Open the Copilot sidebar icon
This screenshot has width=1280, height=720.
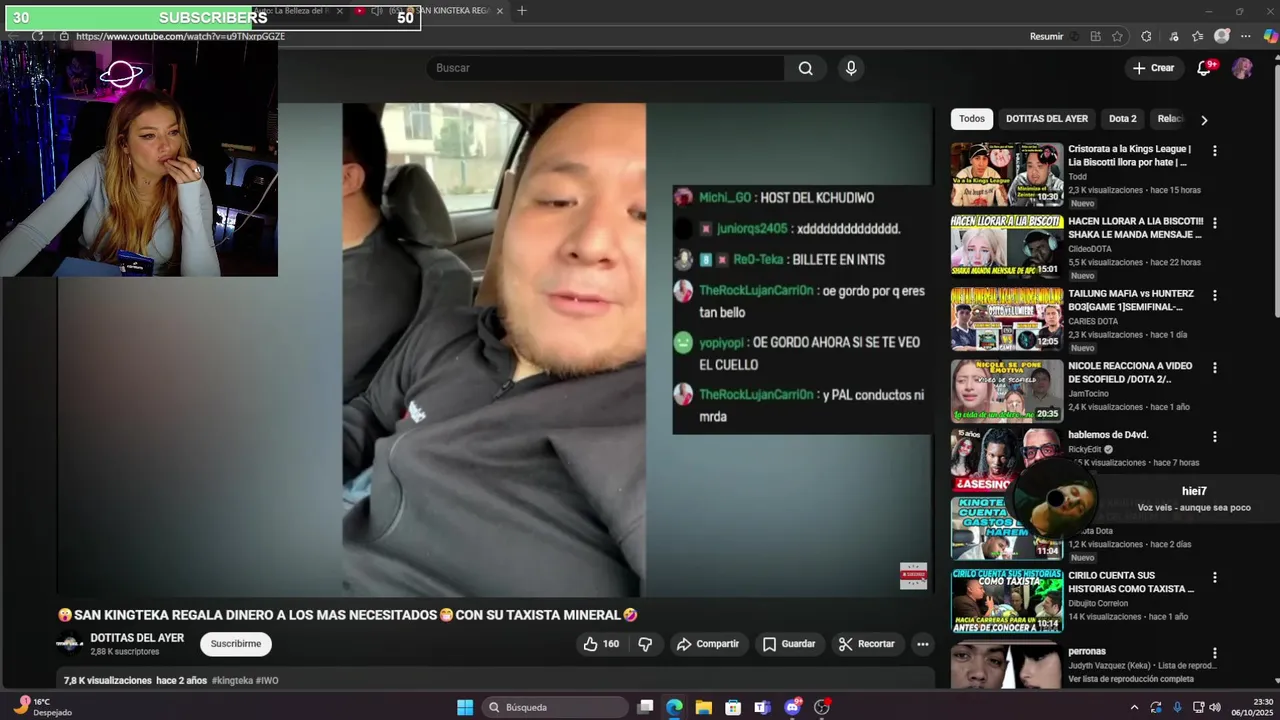[1270, 36]
